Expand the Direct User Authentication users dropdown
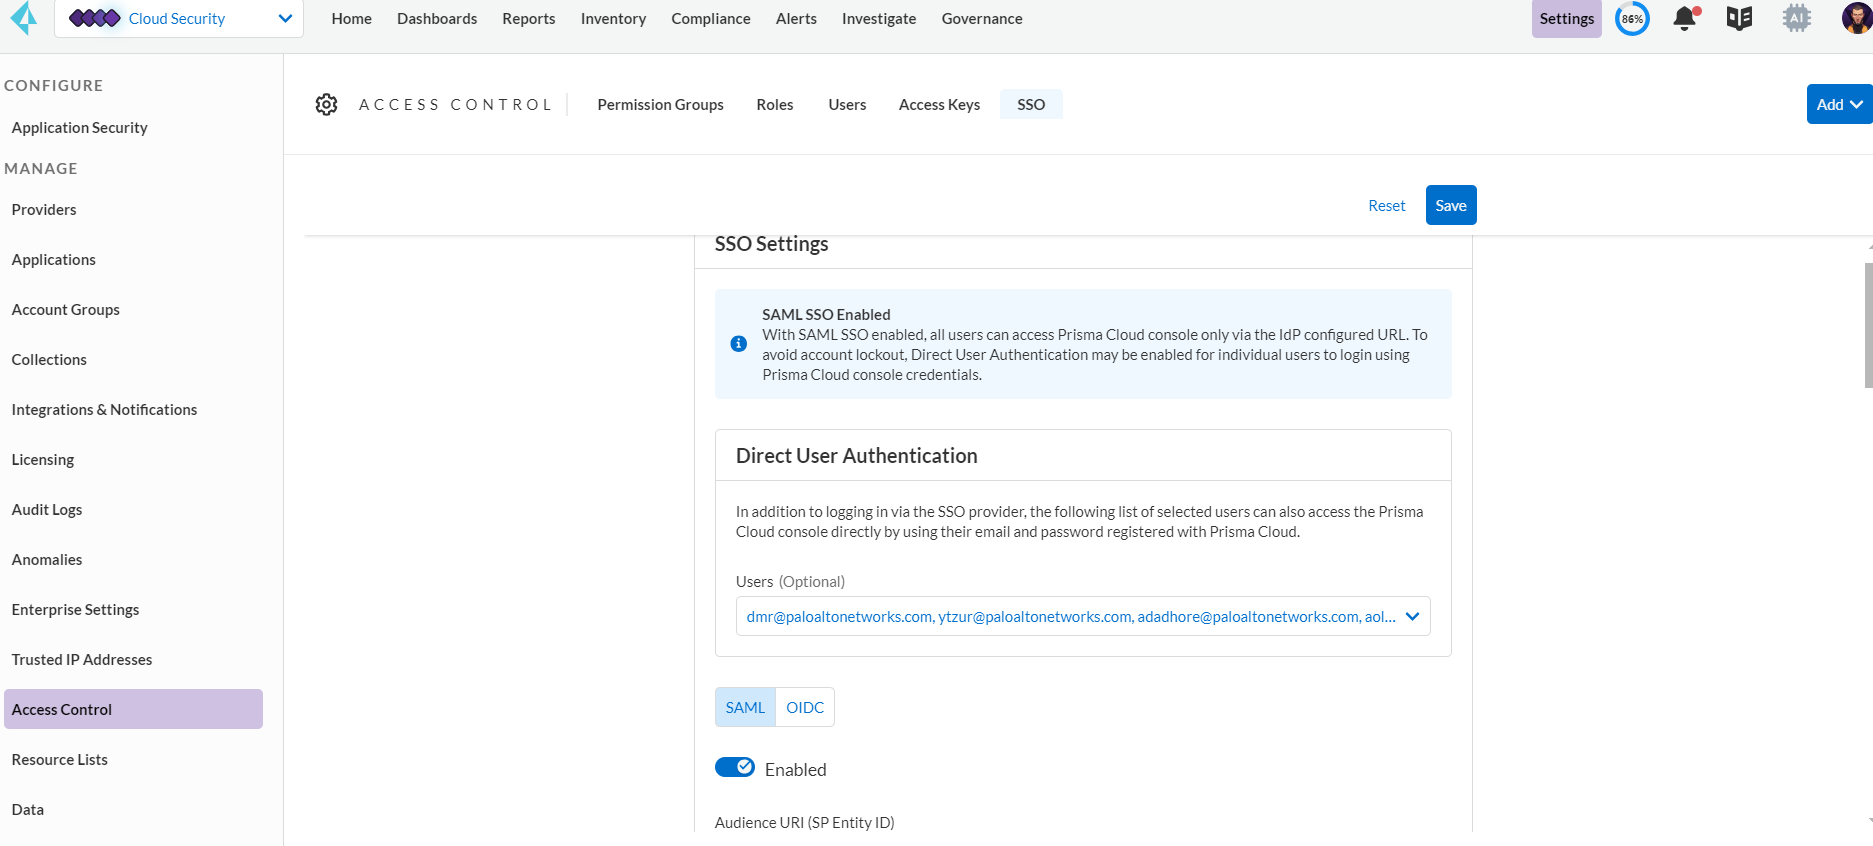This screenshot has height=846, width=1873. point(1083,616)
